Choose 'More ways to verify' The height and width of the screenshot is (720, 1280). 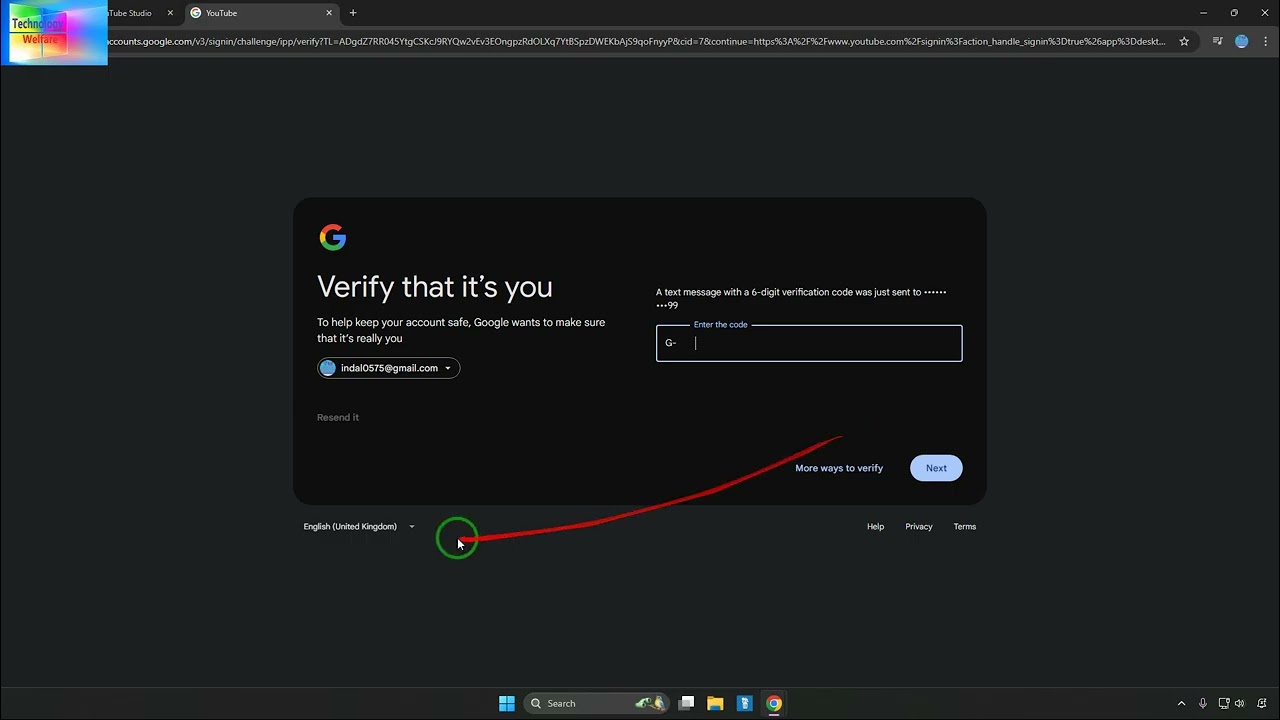click(x=839, y=468)
